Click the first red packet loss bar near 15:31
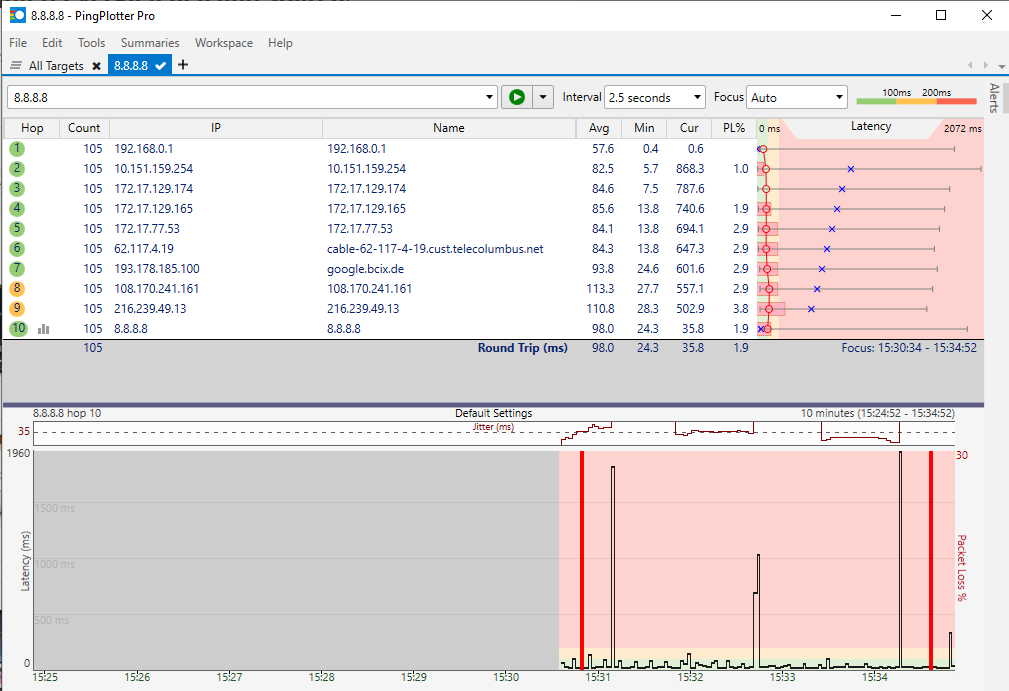 point(582,560)
